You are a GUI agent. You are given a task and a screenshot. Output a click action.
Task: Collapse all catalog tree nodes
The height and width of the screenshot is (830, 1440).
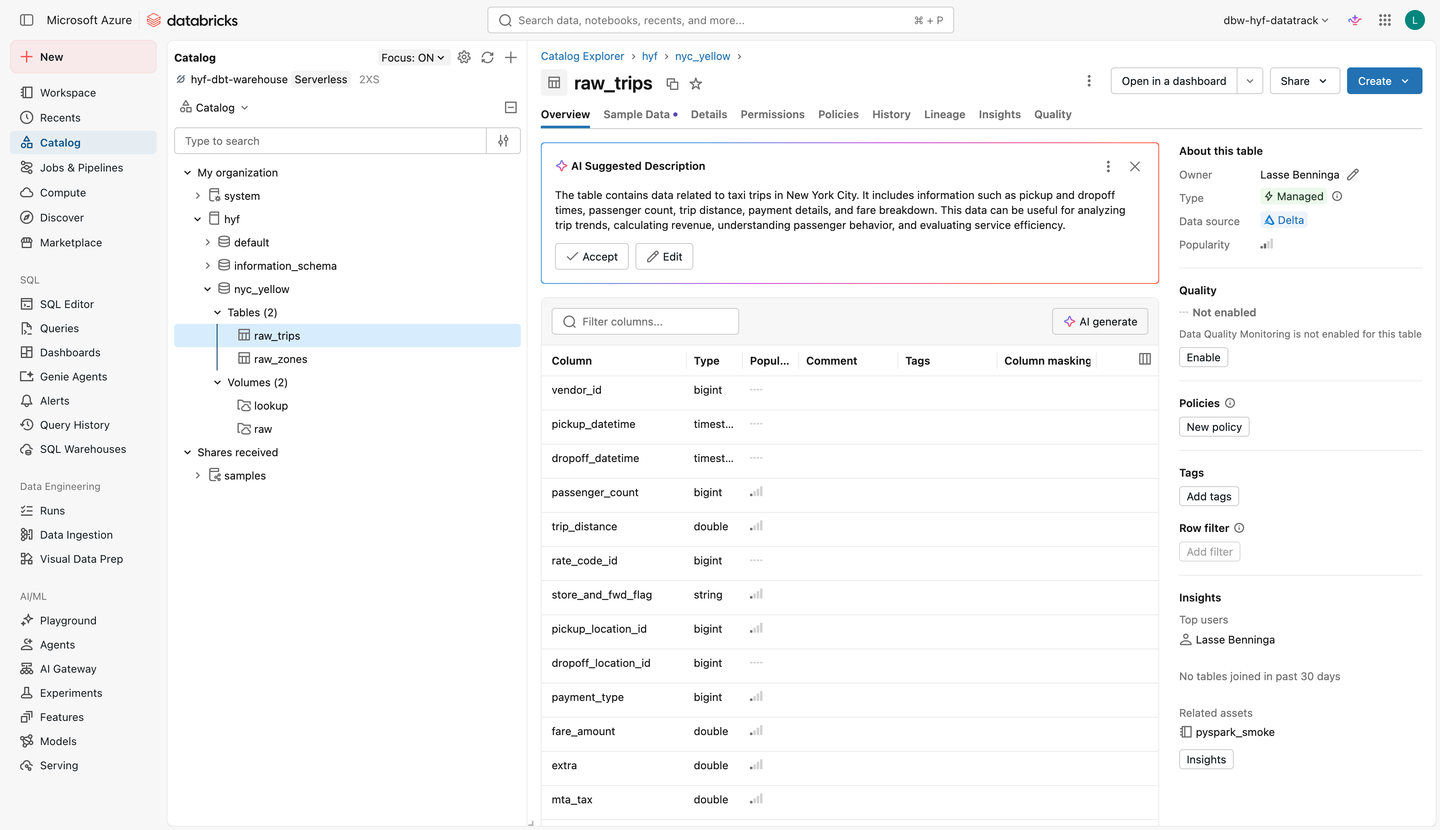511,108
